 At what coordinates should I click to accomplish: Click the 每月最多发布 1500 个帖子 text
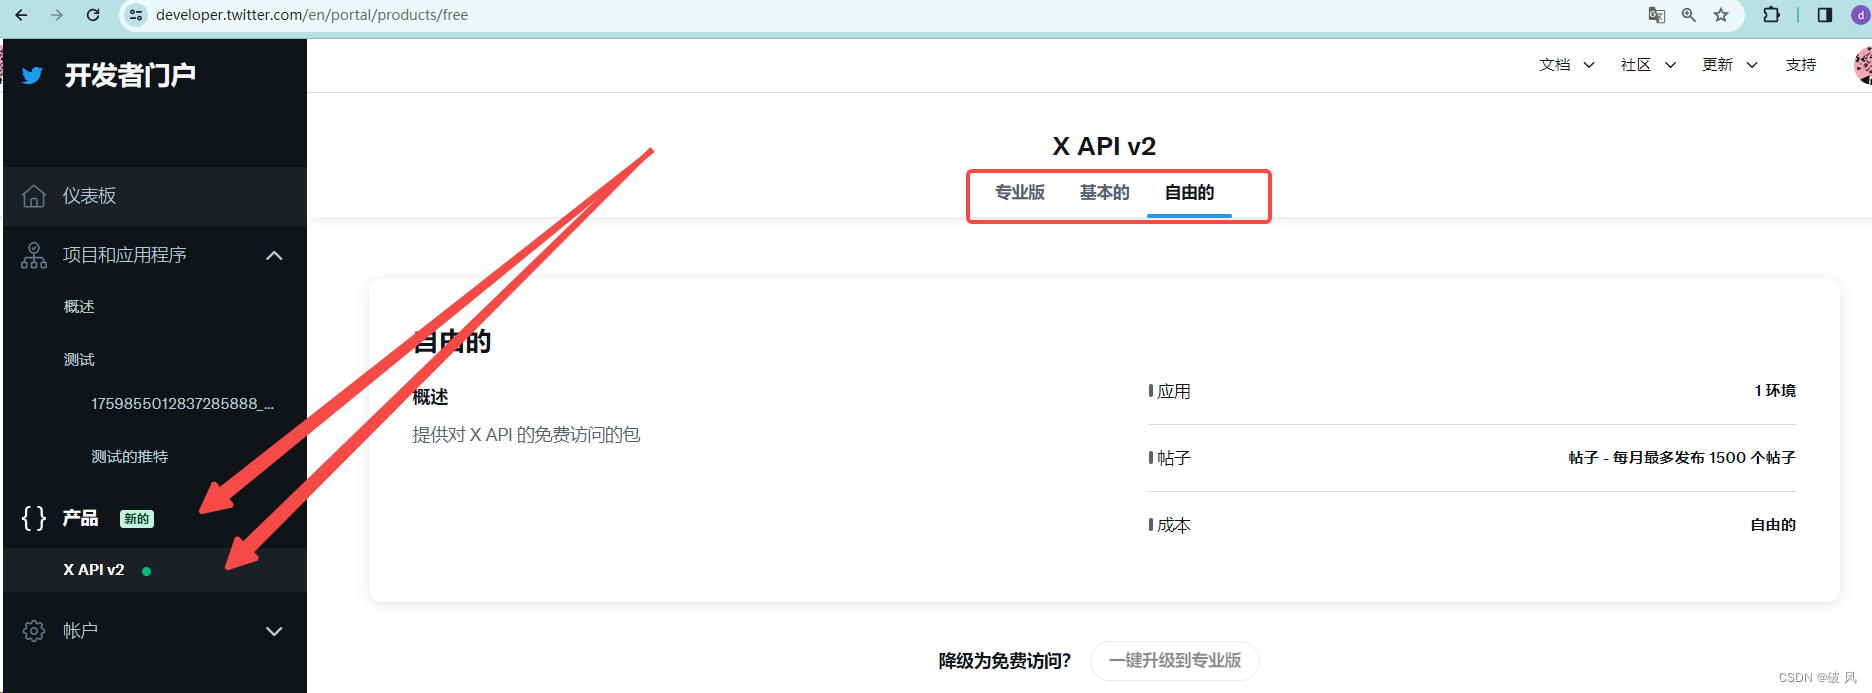[1704, 458]
